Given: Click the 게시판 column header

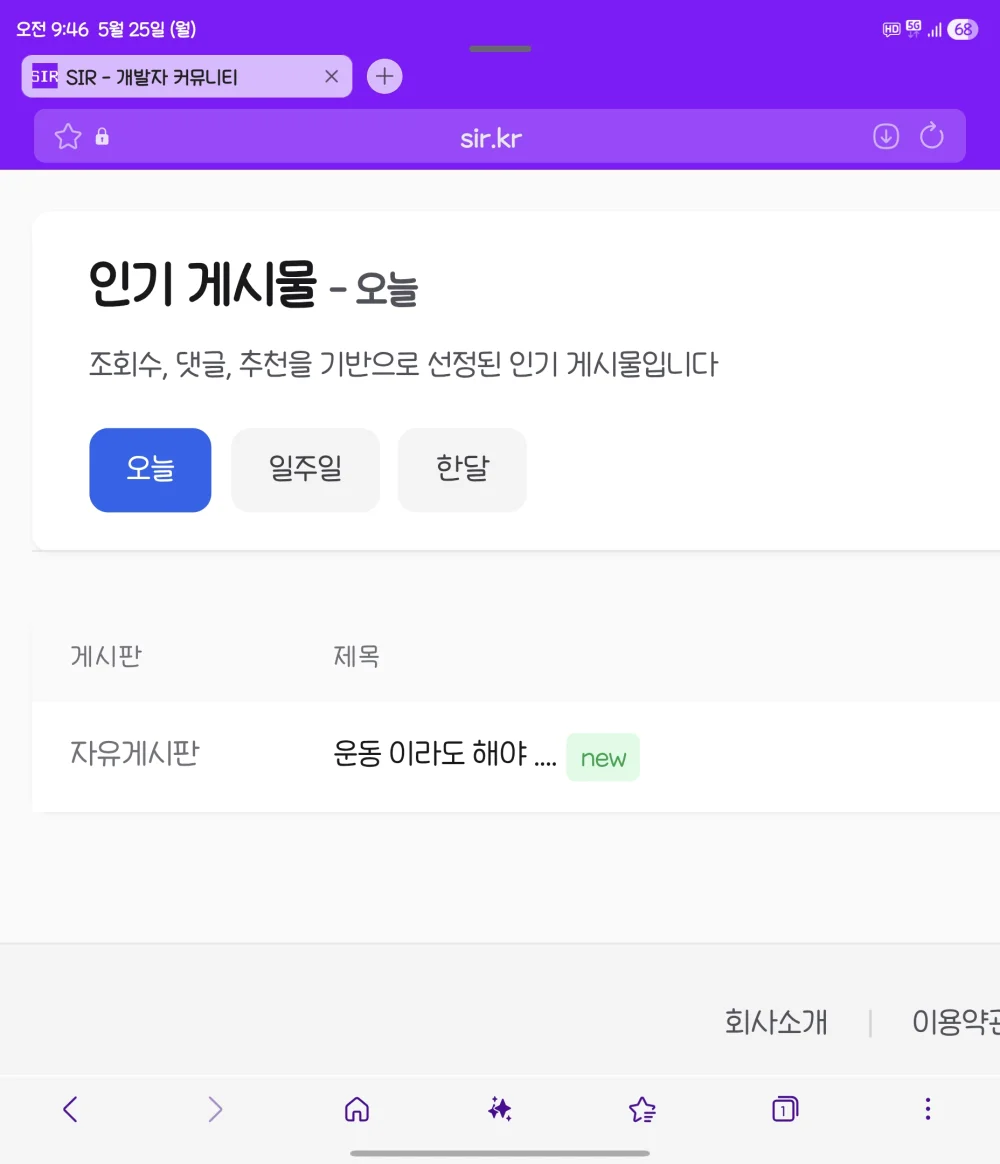Looking at the screenshot, I should (x=105, y=656).
